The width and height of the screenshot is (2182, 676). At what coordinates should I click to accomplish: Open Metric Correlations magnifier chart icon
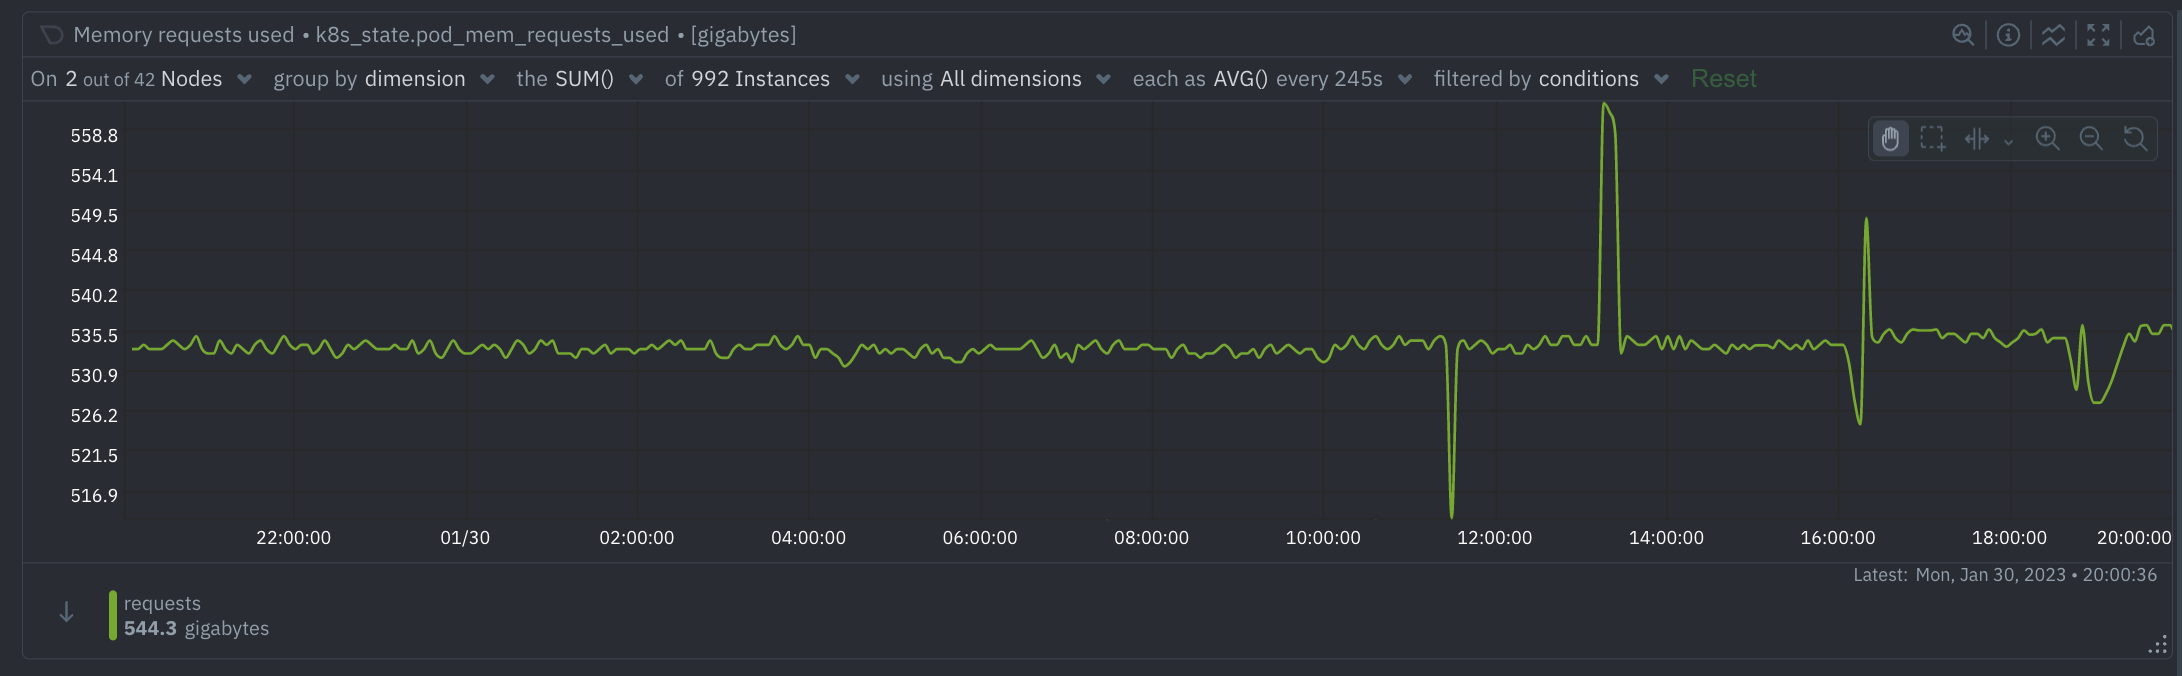point(1963,35)
